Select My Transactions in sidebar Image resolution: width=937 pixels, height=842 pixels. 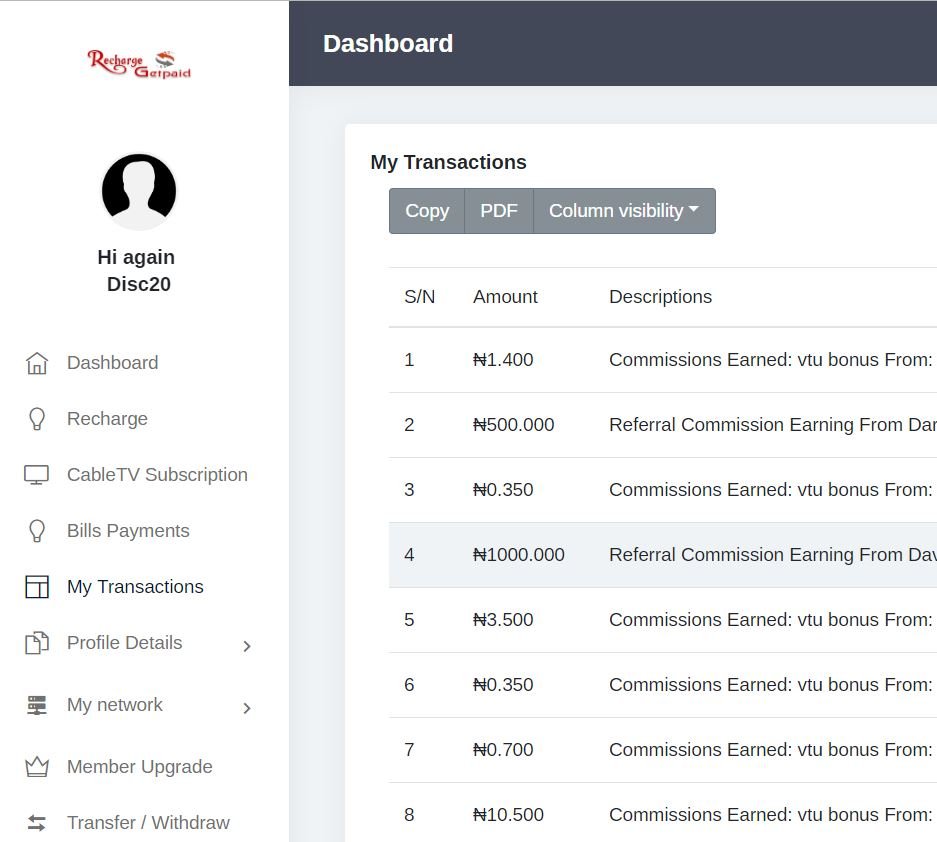[x=135, y=587]
